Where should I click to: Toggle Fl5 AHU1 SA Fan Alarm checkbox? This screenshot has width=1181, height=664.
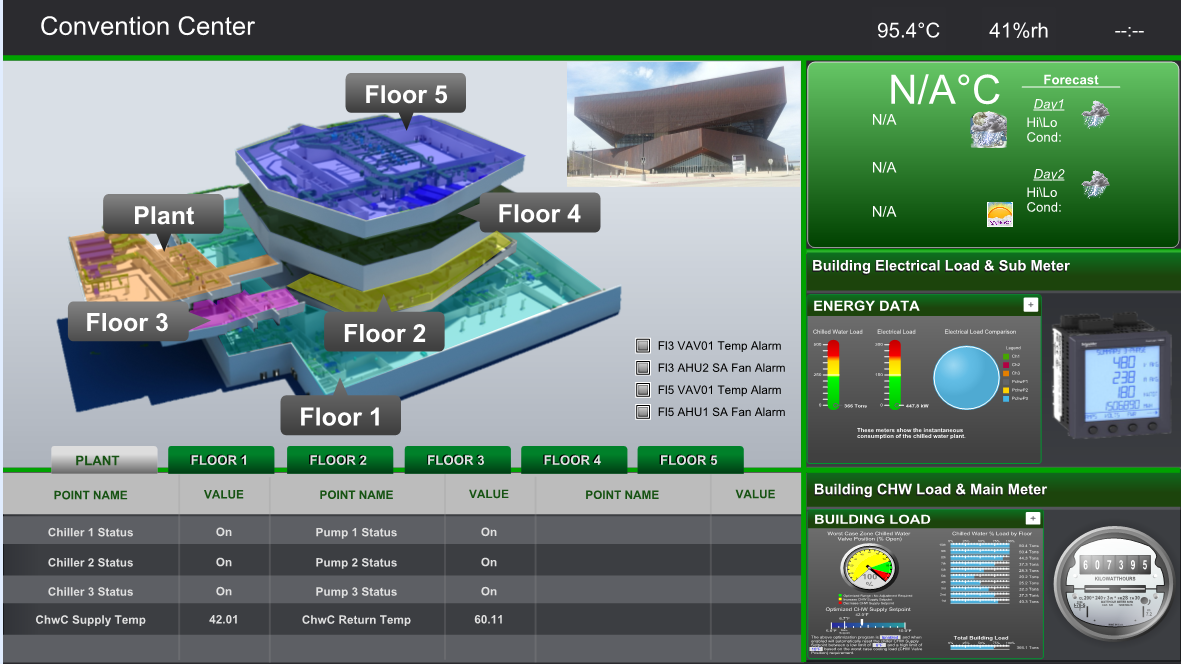pyautogui.click(x=643, y=412)
